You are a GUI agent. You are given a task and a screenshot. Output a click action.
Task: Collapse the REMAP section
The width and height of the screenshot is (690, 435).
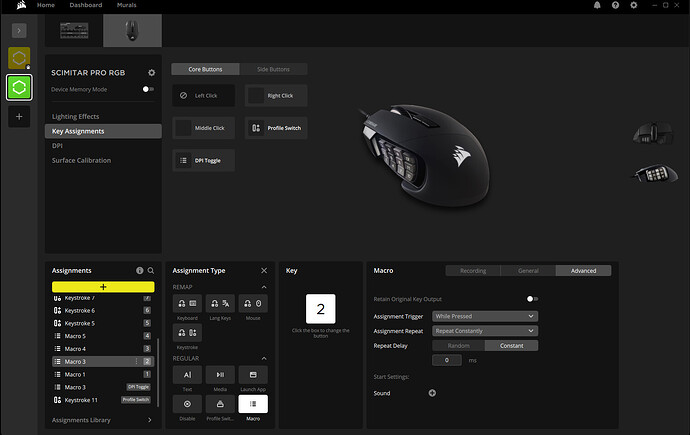[264, 287]
